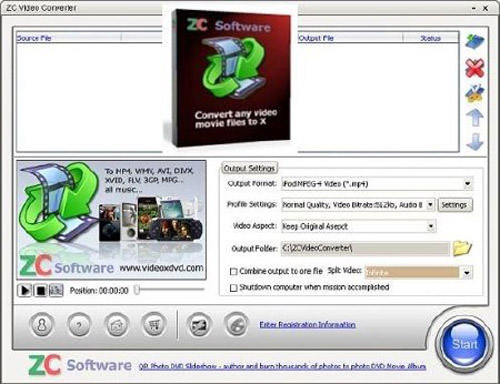This screenshot has height=384, width=500.
Task: Click the round help question mark icon
Action: (x=79, y=324)
